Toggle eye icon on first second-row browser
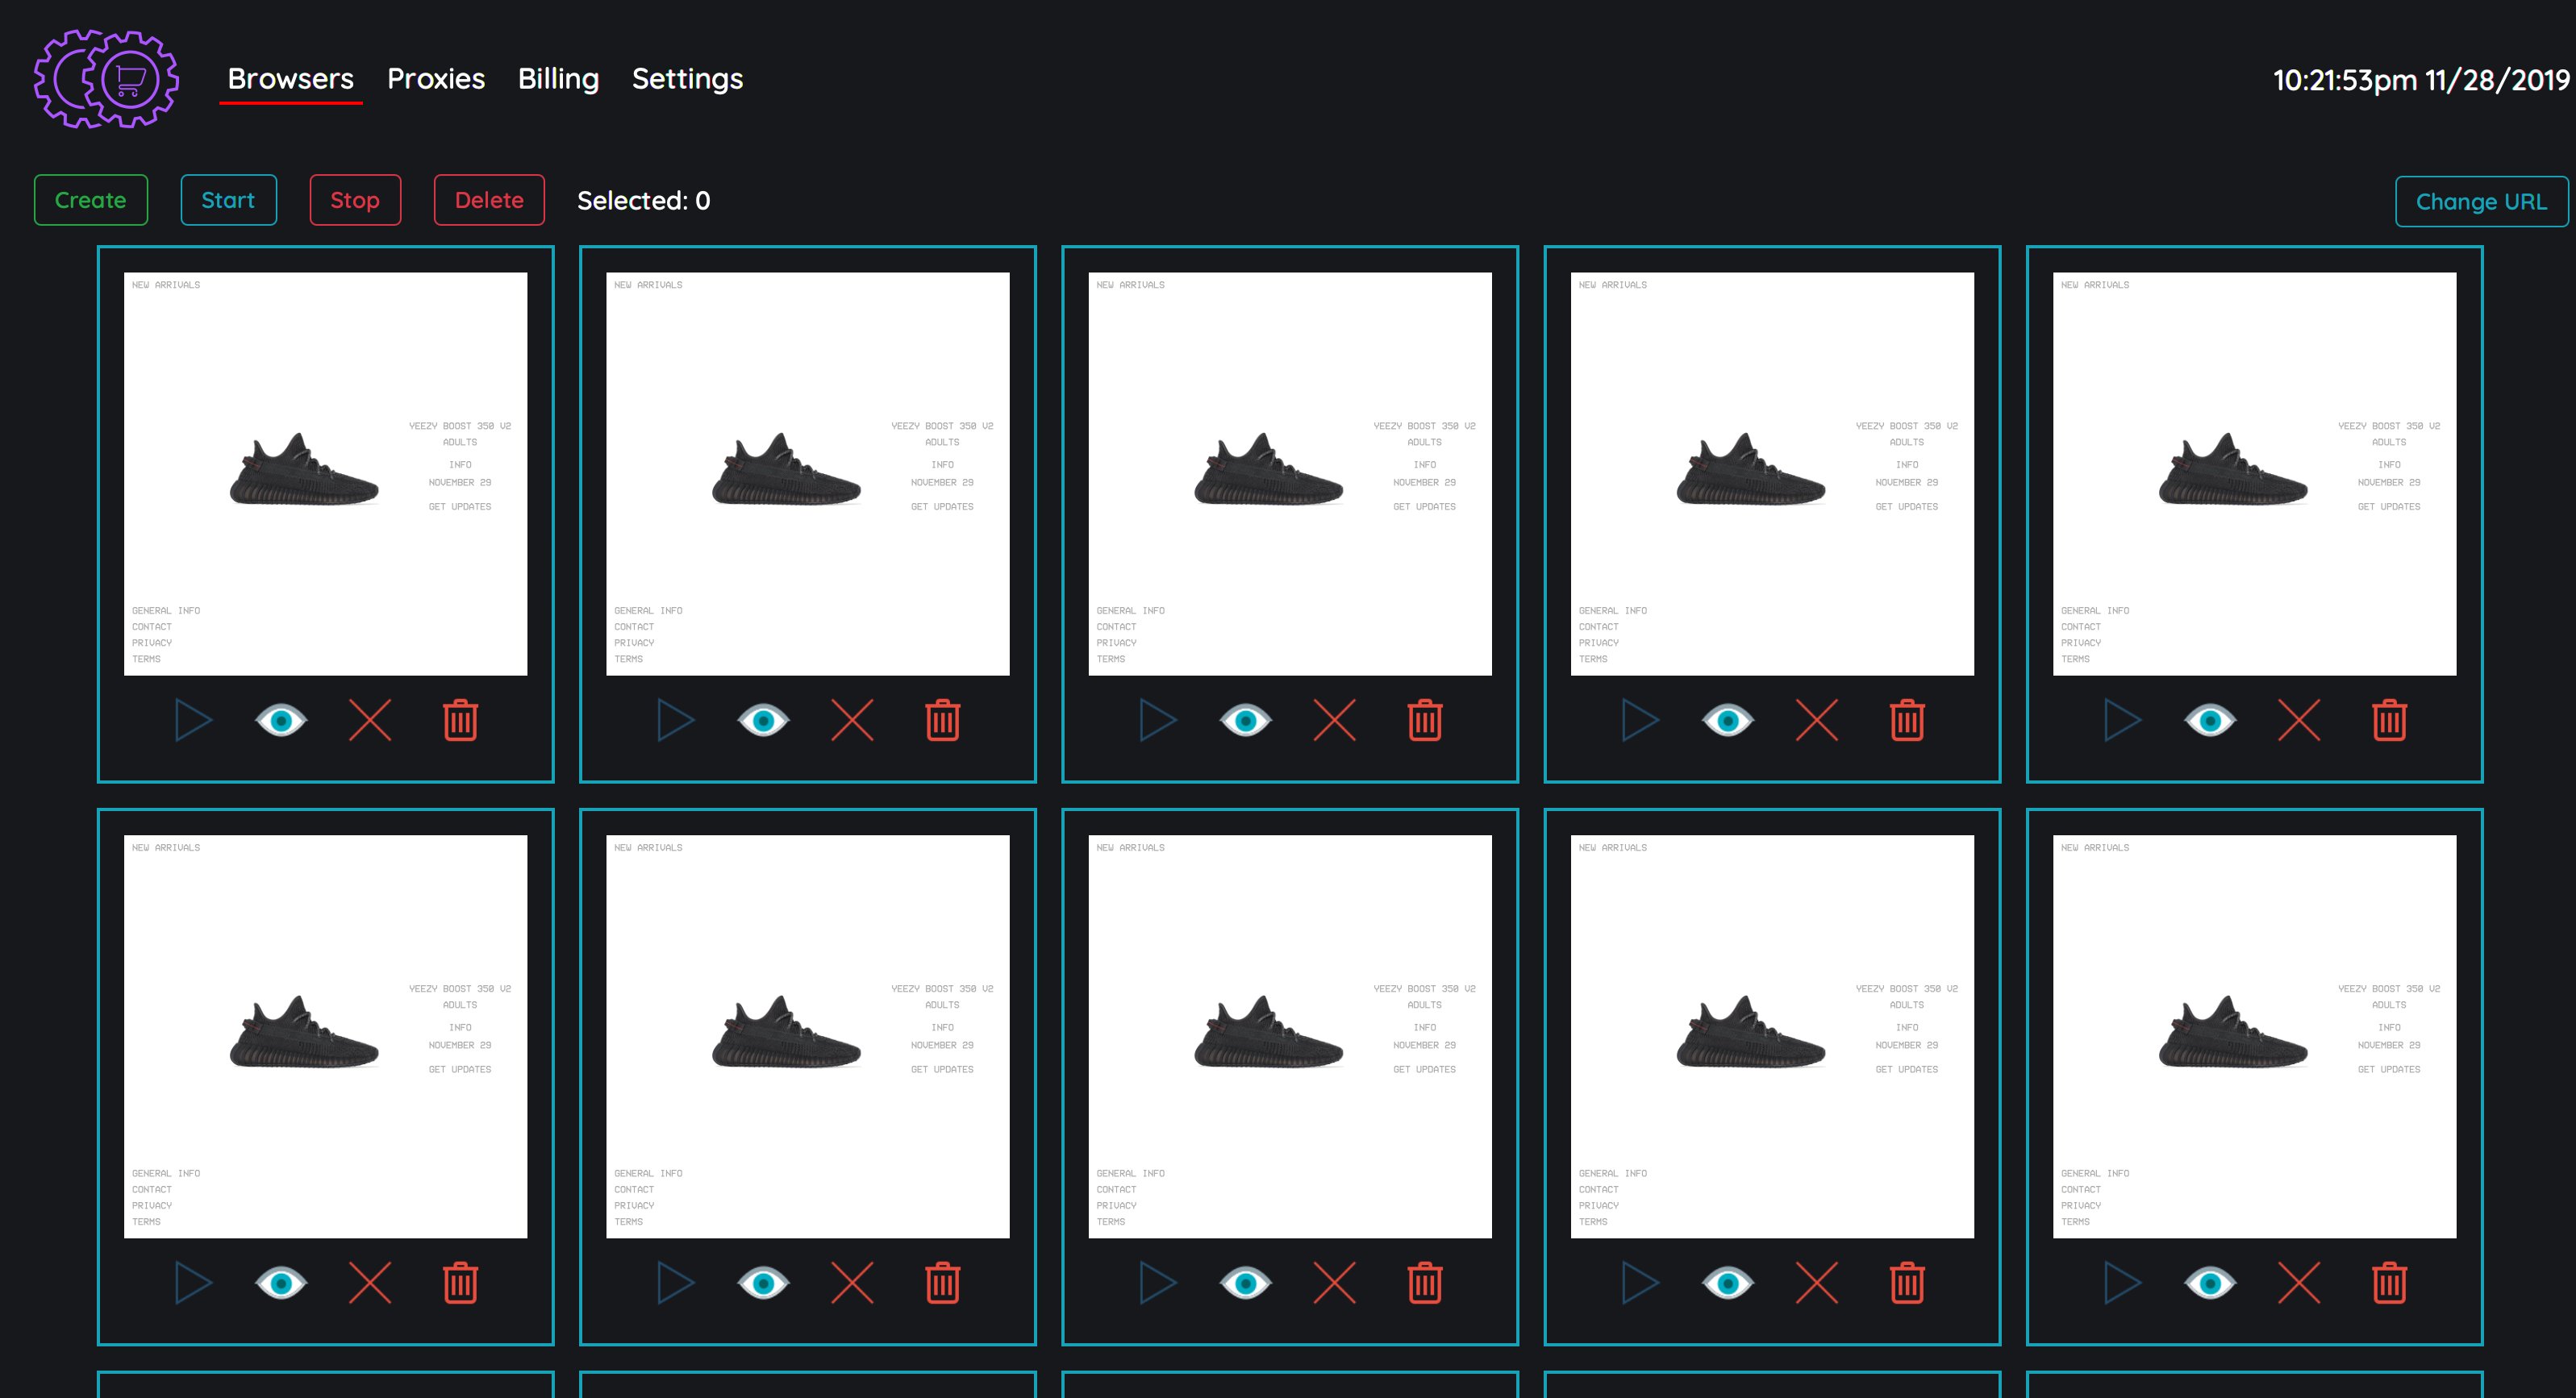 pos(281,1283)
